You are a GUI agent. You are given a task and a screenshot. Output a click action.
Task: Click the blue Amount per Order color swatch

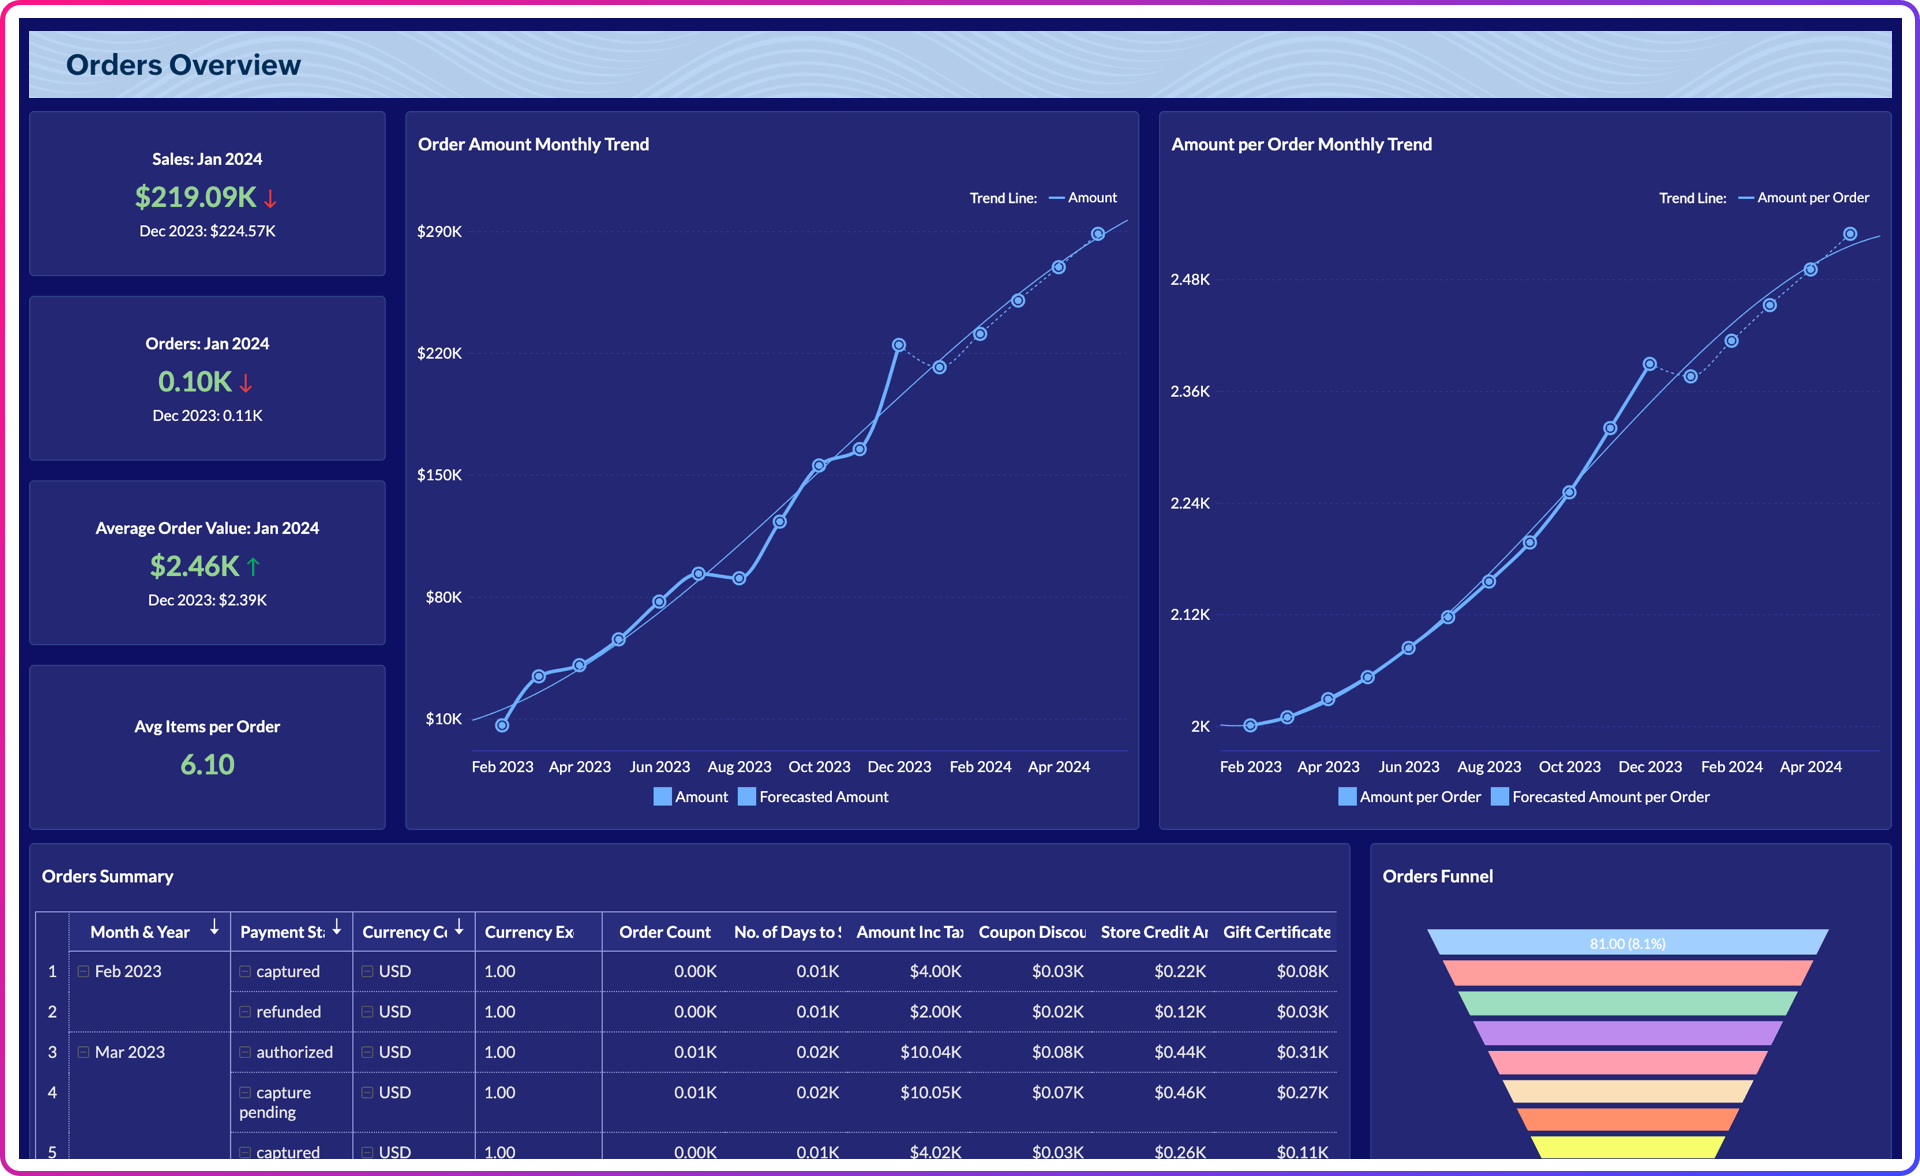coord(1347,796)
